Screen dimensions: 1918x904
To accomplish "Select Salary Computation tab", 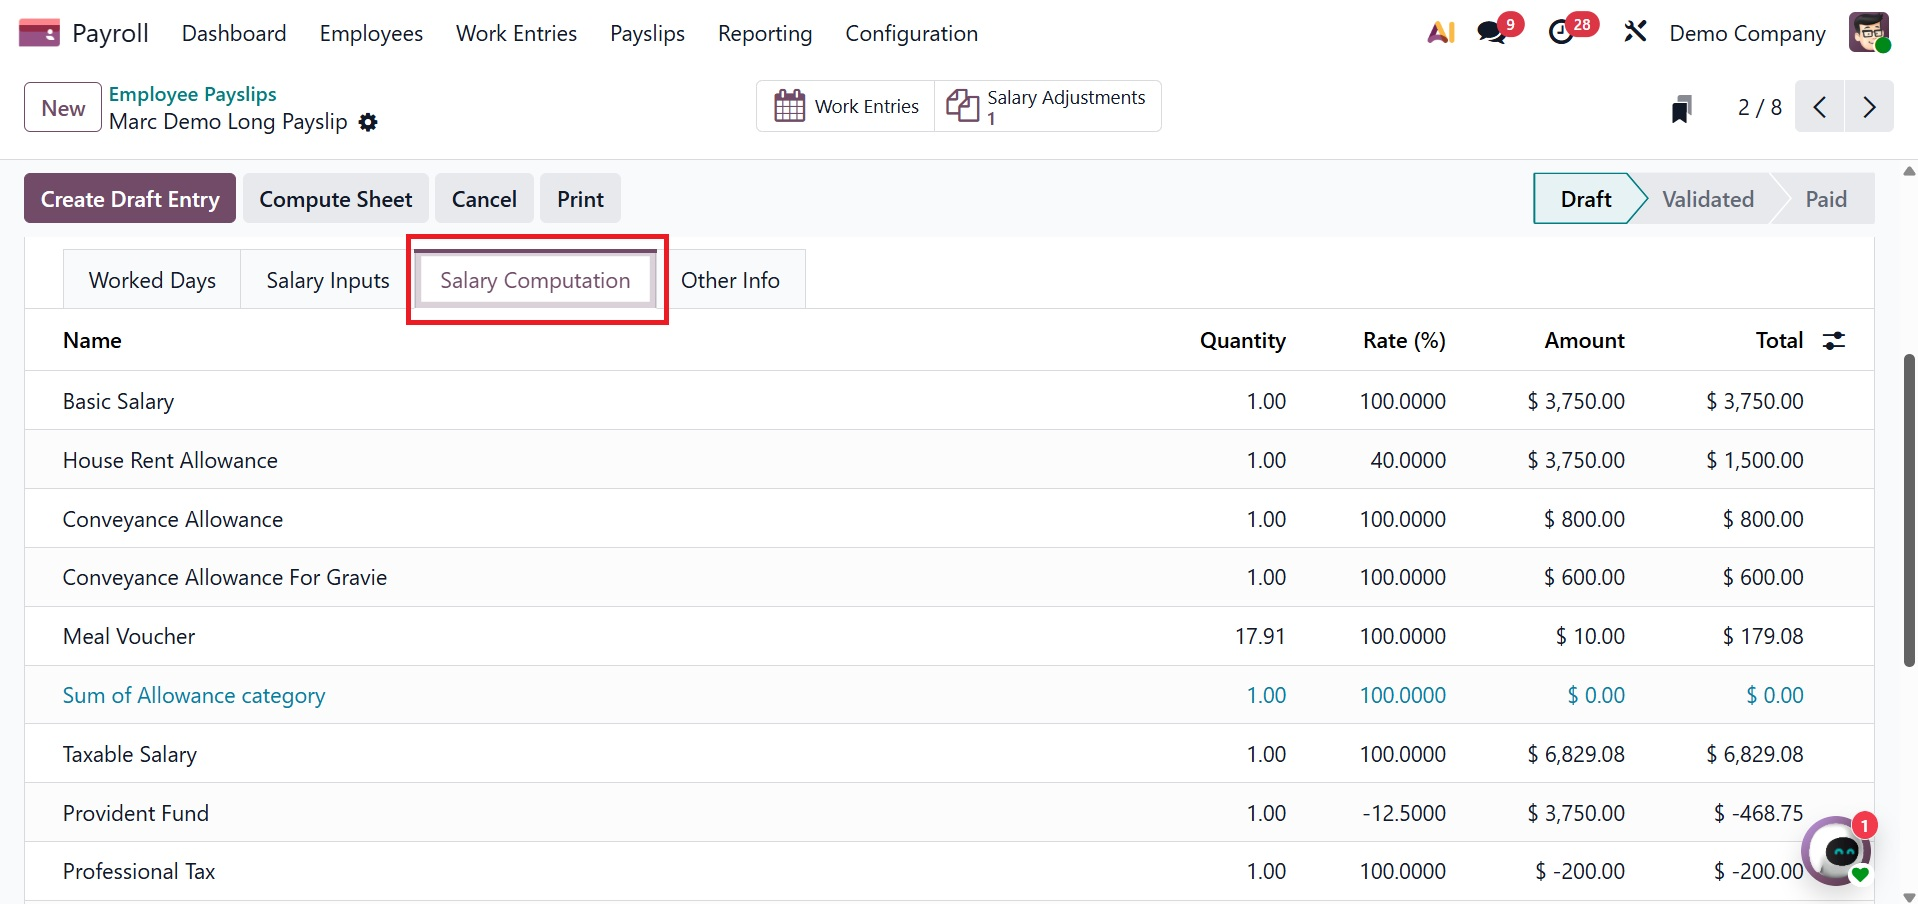I will tap(535, 280).
